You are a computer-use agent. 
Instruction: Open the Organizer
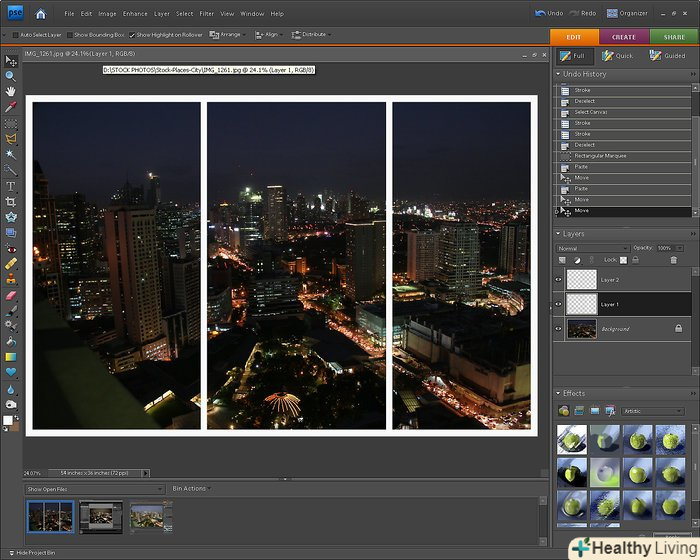coord(627,14)
